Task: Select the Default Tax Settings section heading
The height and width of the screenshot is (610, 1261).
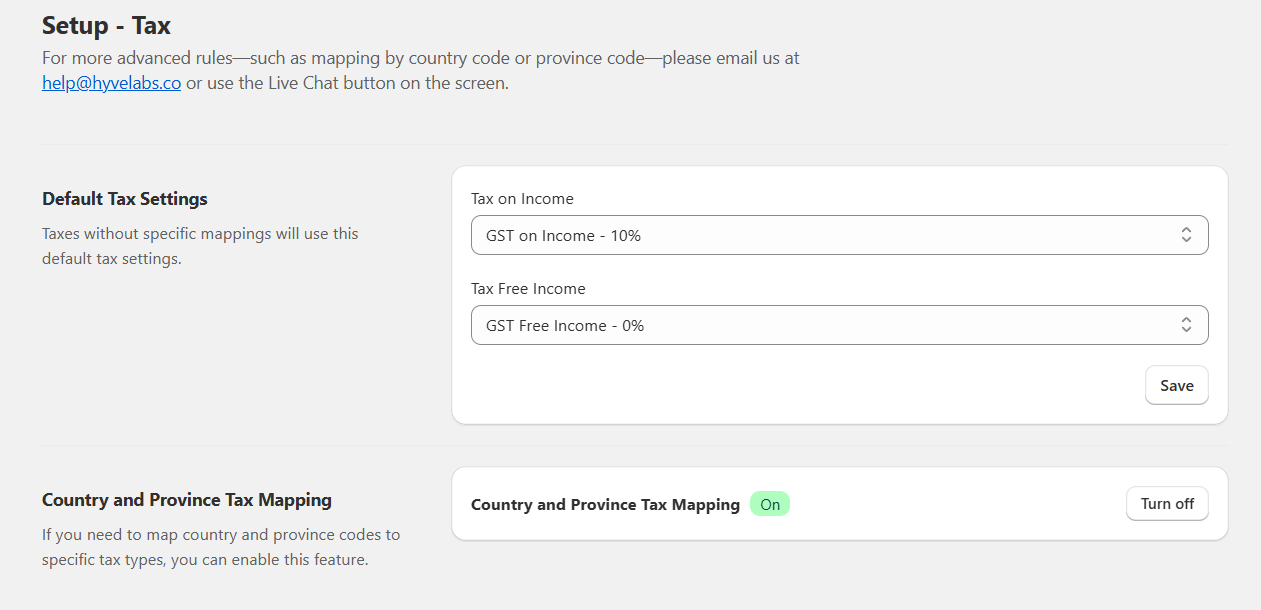Action: tap(125, 199)
